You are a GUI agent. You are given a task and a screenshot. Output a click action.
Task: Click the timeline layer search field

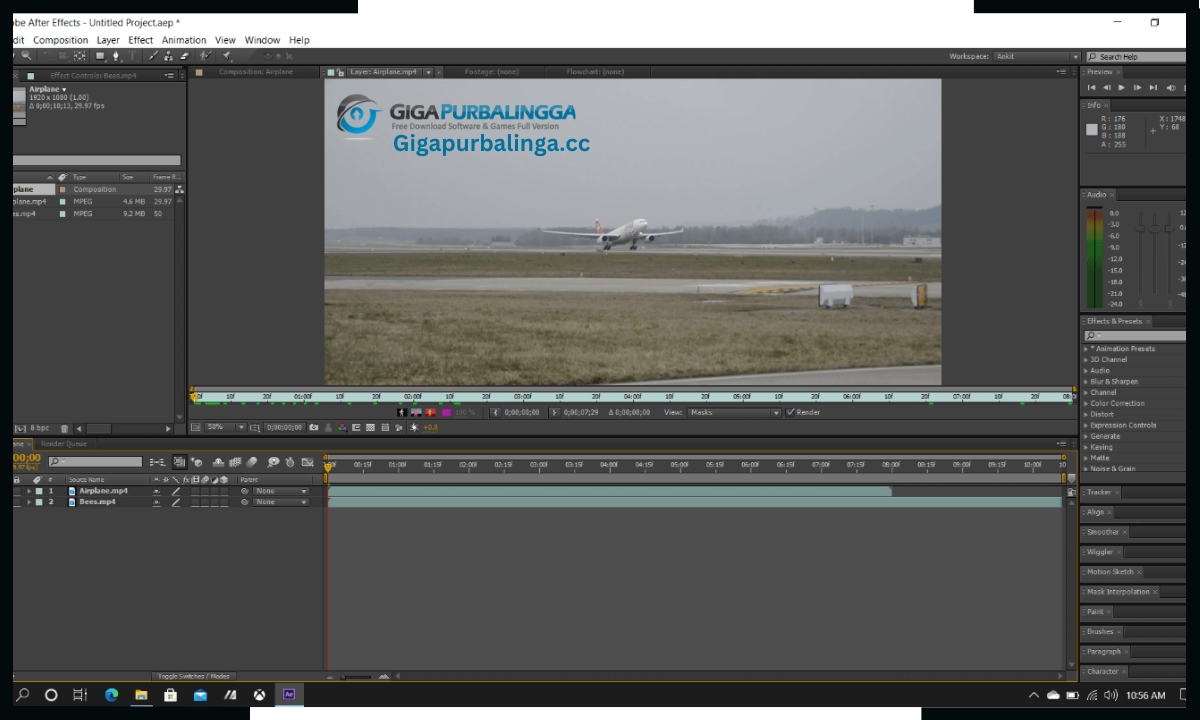pyautogui.click(x=95, y=462)
